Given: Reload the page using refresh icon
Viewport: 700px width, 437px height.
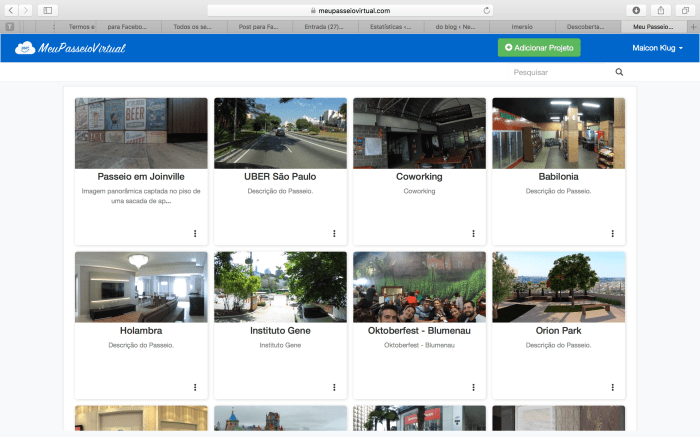Looking at the screenshot, I should click(487, 10).
